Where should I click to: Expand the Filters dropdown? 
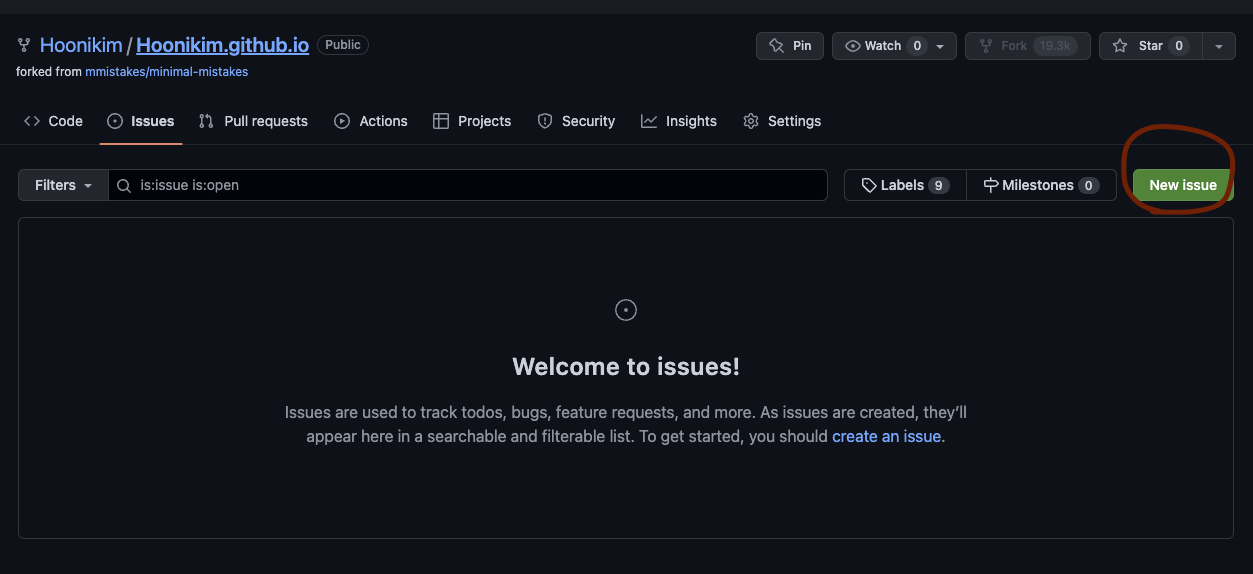pyautogui.click(x=63, y=185)
